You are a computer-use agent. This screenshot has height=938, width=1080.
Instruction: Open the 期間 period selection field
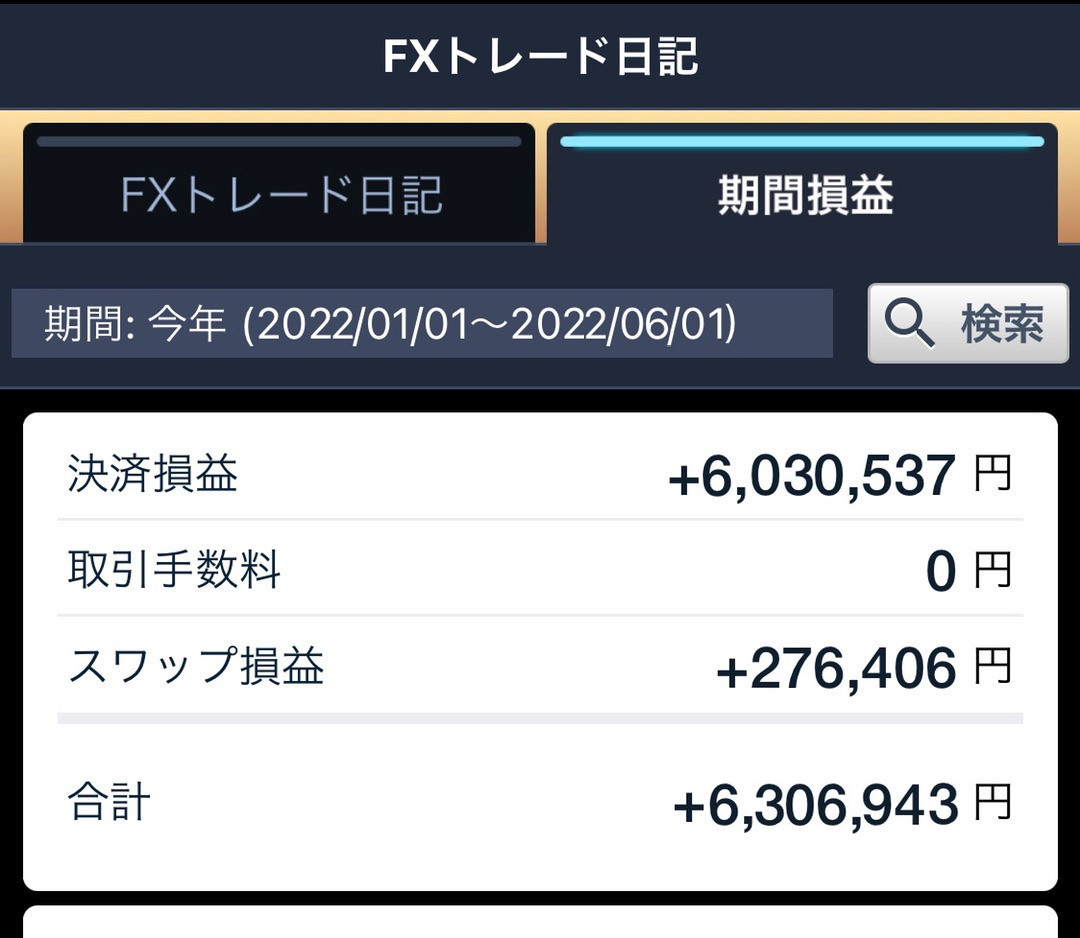[x=420, y=322]
